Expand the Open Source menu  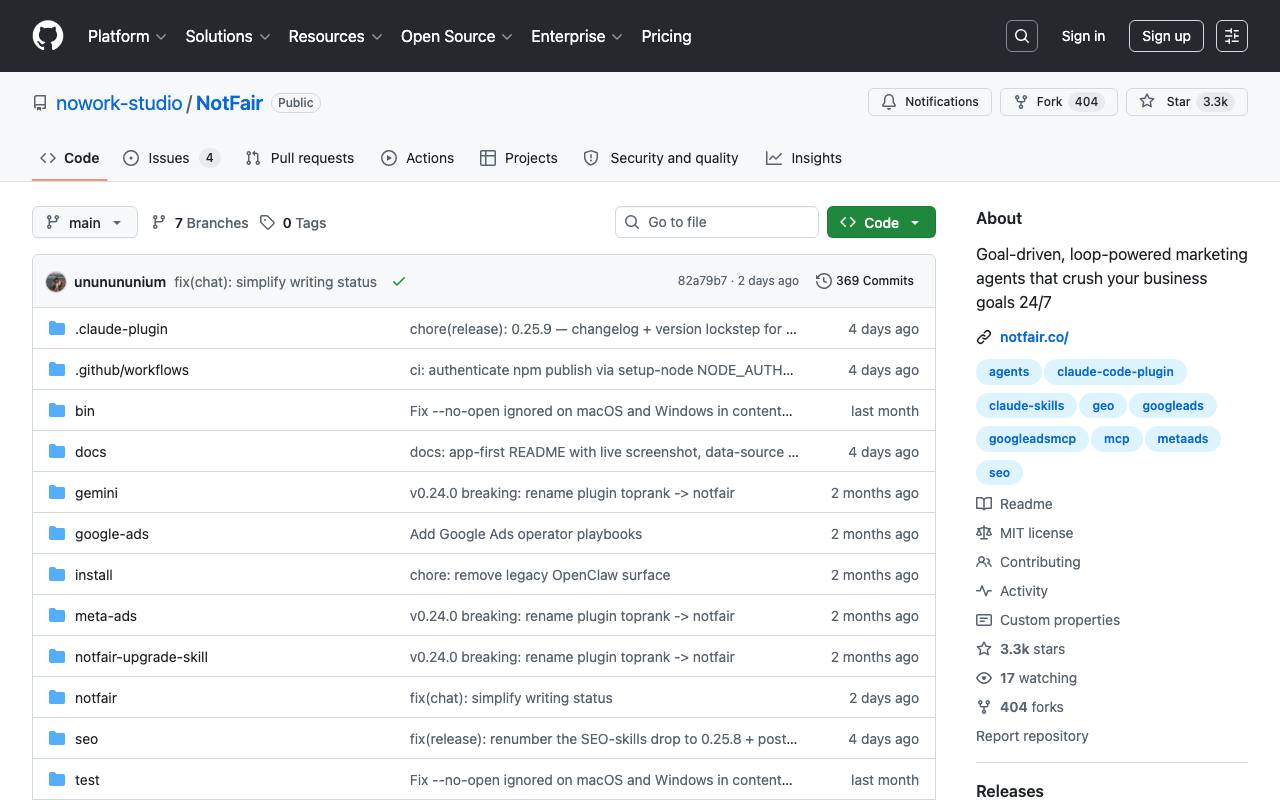(457, 36)
